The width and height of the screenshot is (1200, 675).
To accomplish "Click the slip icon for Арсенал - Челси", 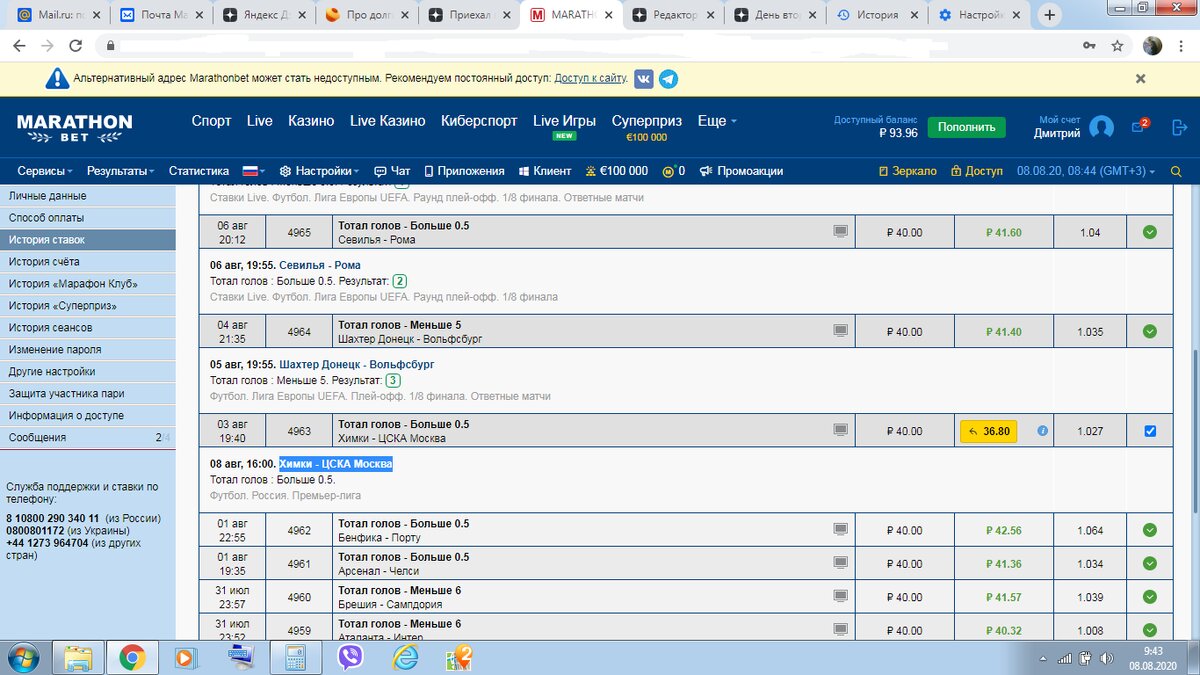I will point(840,563).
